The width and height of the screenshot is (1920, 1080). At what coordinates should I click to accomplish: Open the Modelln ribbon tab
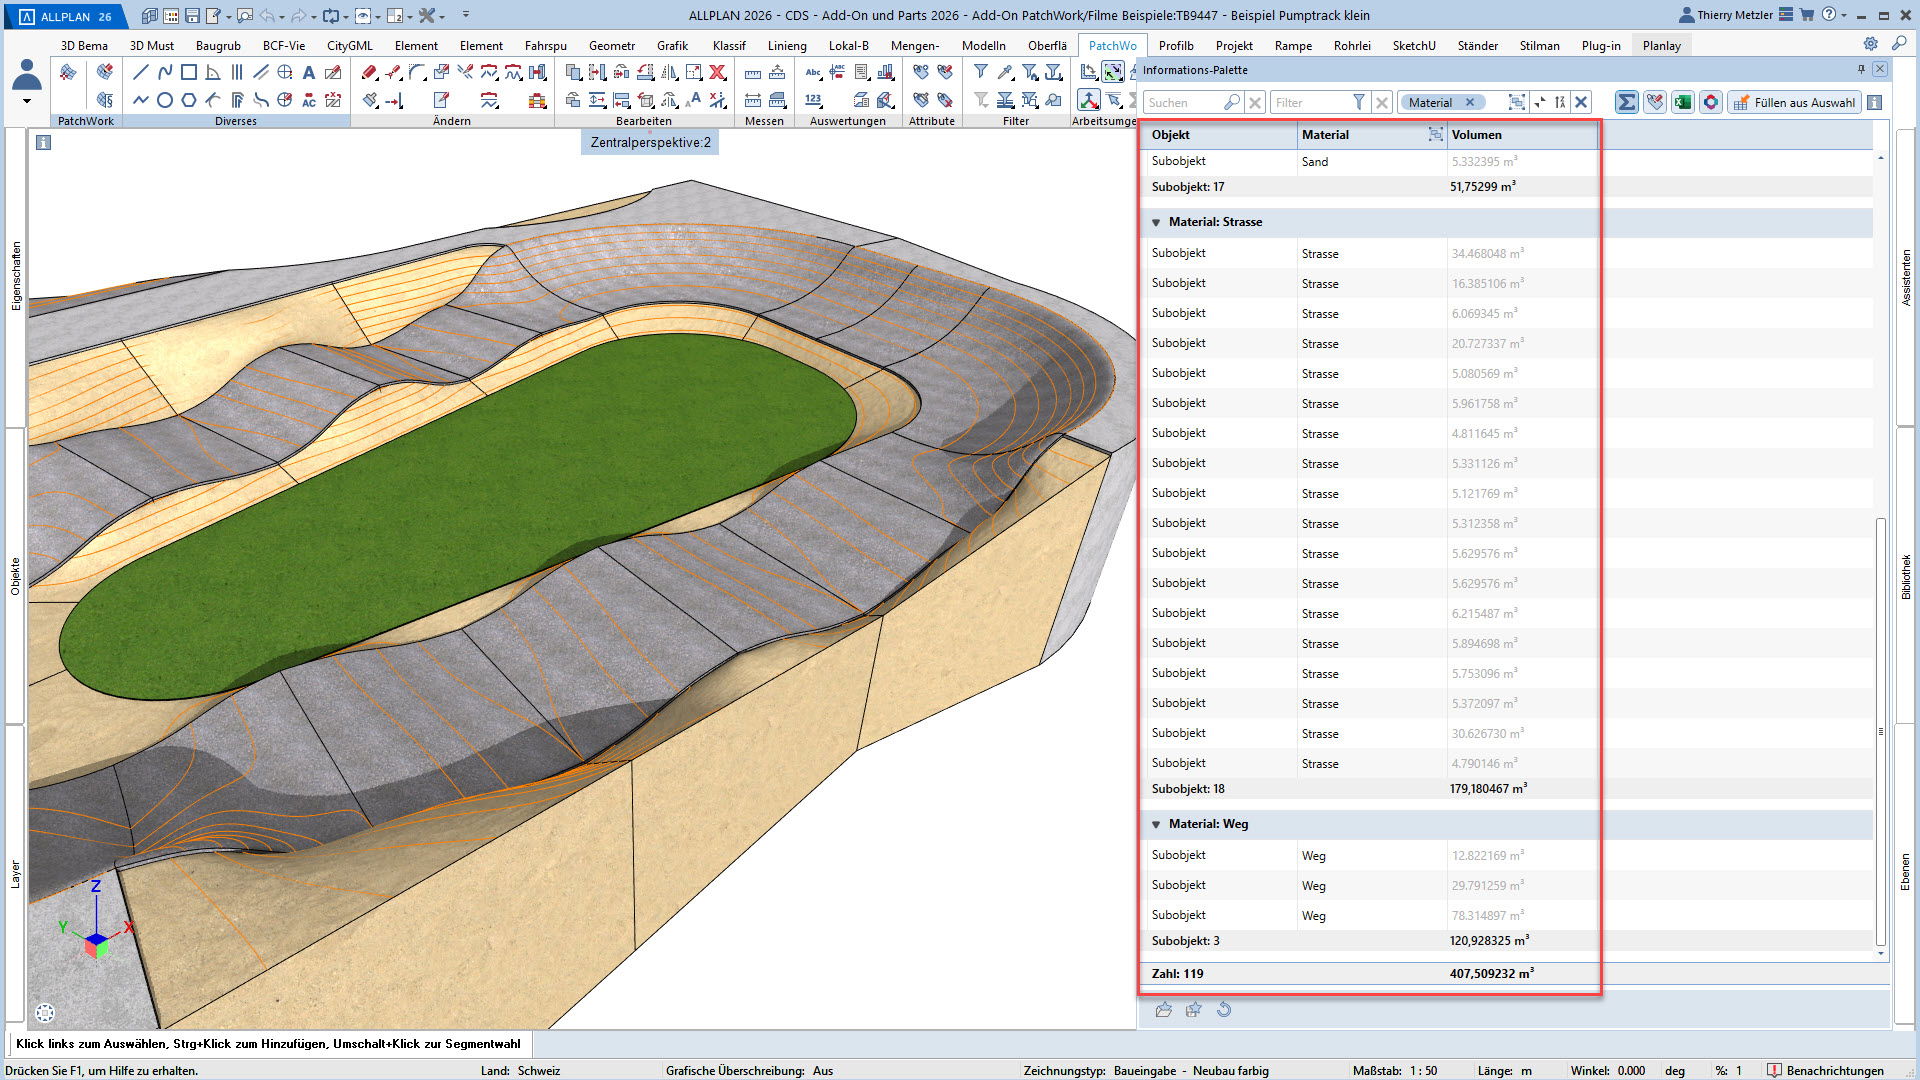[983, 45]
